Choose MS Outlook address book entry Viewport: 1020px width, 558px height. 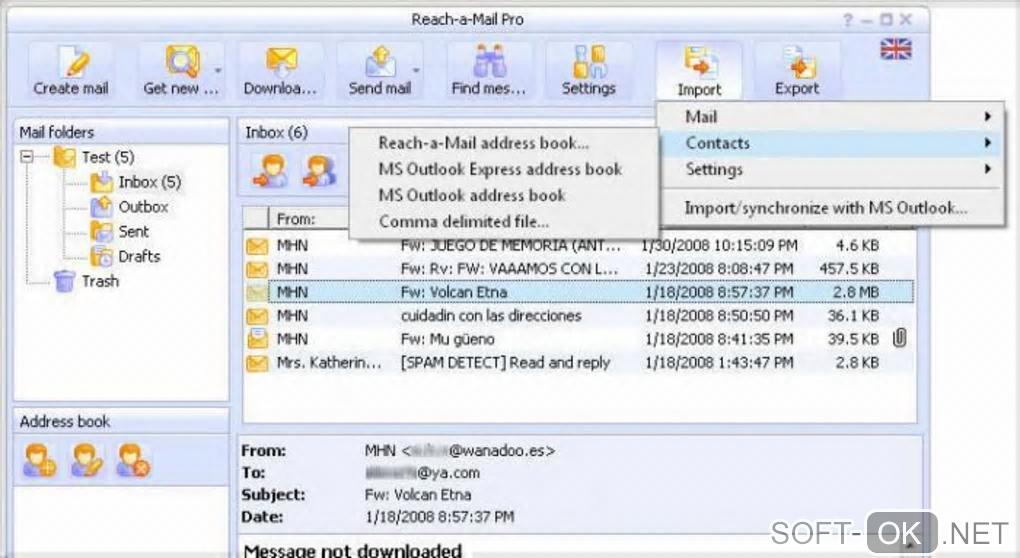pyautogui.click(x=472, y=195)
